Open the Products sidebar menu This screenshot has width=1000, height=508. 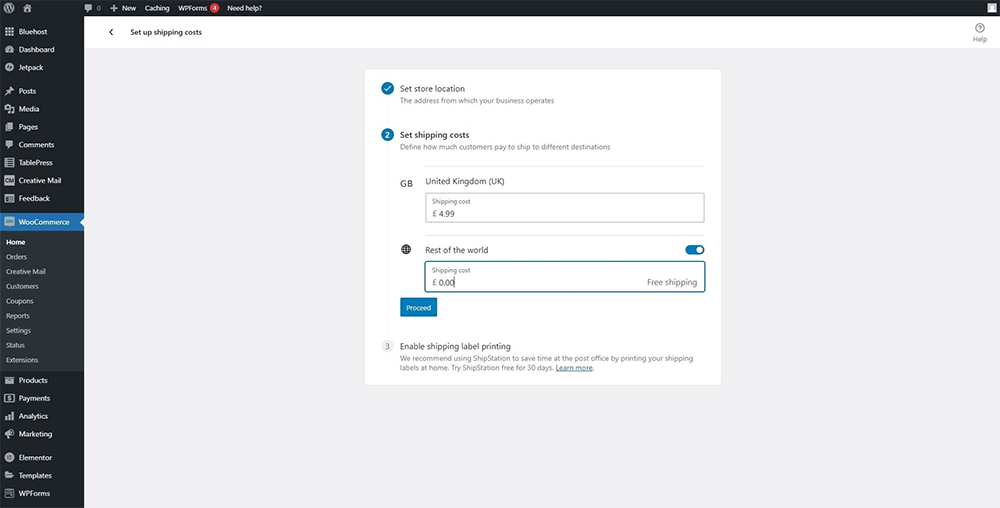[x=33, y=380]
